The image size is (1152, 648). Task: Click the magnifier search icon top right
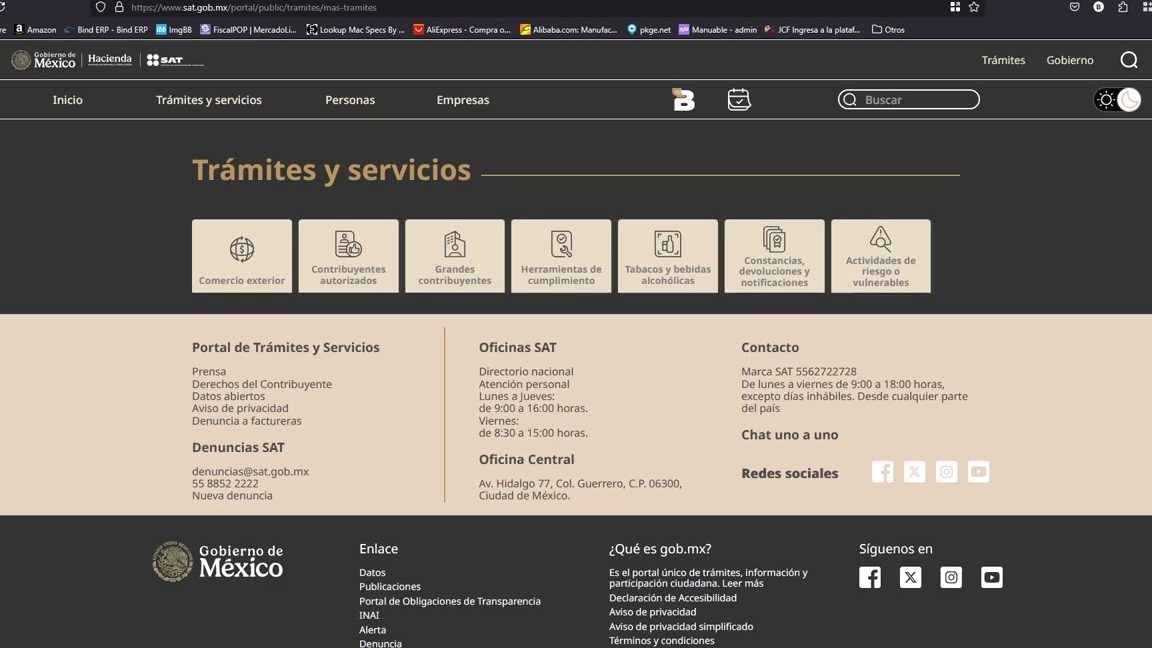pyautogui.click(x=1129, y=60)
